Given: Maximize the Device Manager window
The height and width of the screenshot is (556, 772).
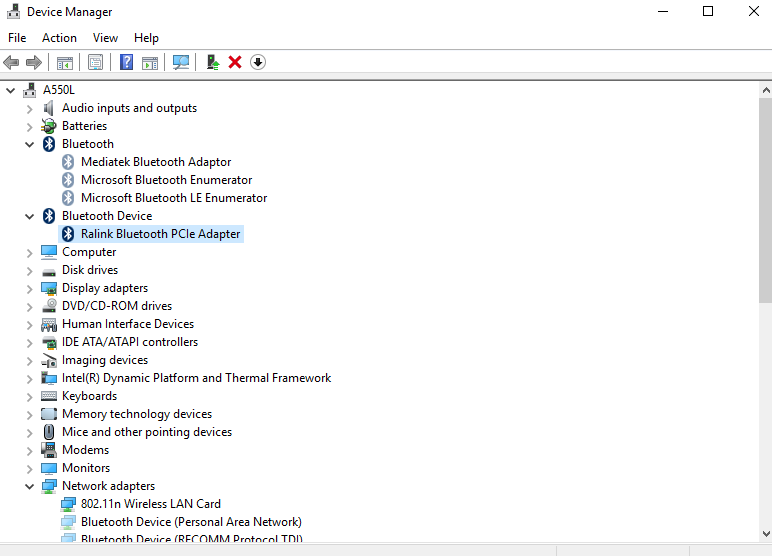Looking at the screenshot, I should click(x=708, y=11).
